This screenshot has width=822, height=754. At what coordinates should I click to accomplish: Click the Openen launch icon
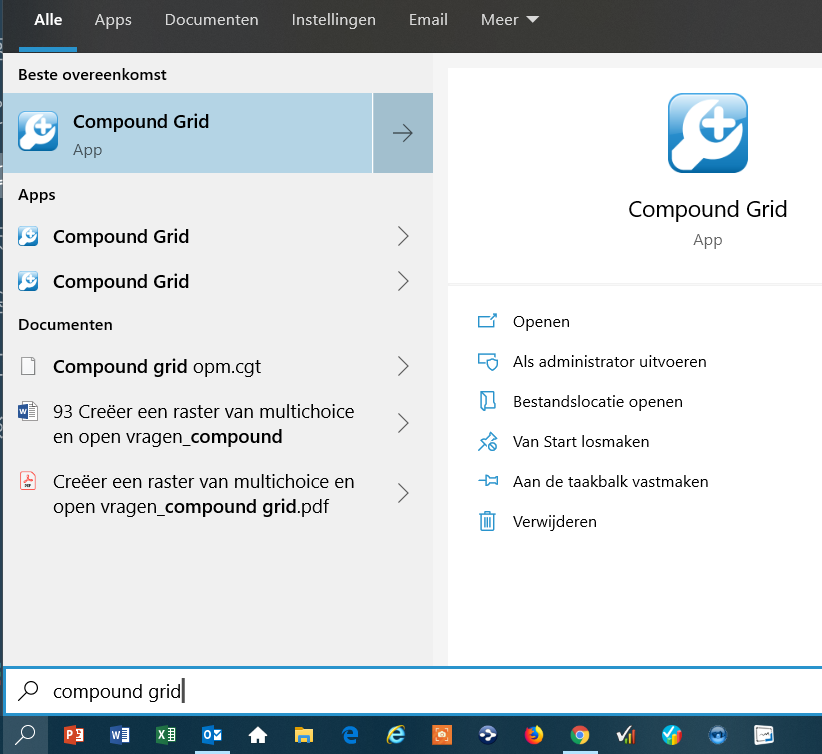(487, 321)
